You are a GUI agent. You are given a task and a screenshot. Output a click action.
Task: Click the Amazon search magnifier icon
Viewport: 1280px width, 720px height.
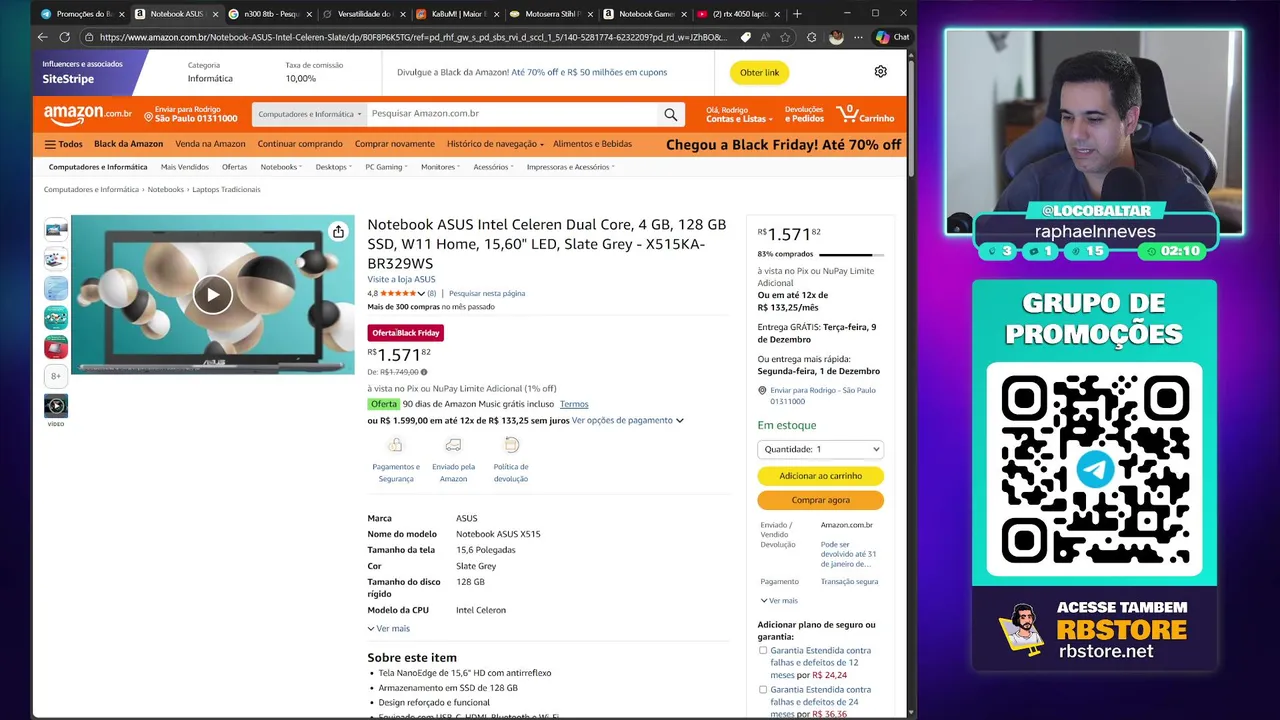[671, 114]
